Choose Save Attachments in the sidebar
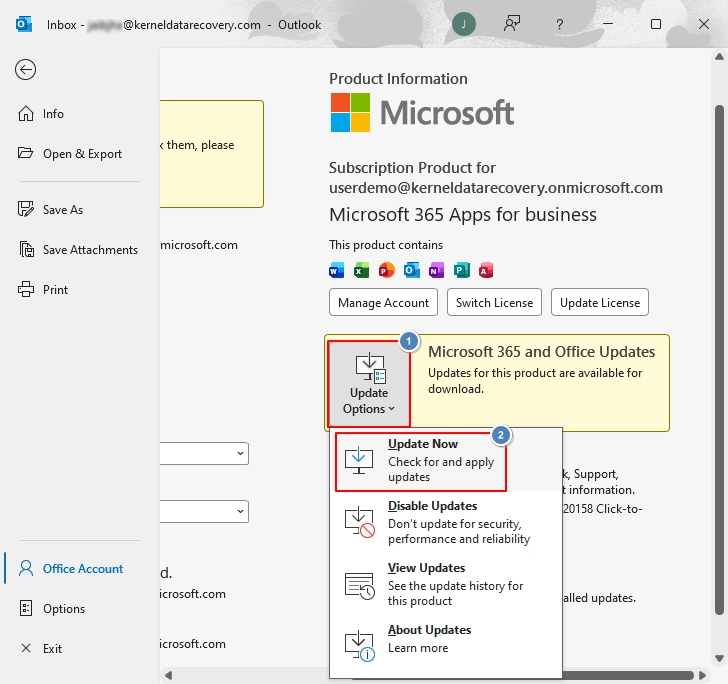Screen dimensions: 728x684 point(78,249)
